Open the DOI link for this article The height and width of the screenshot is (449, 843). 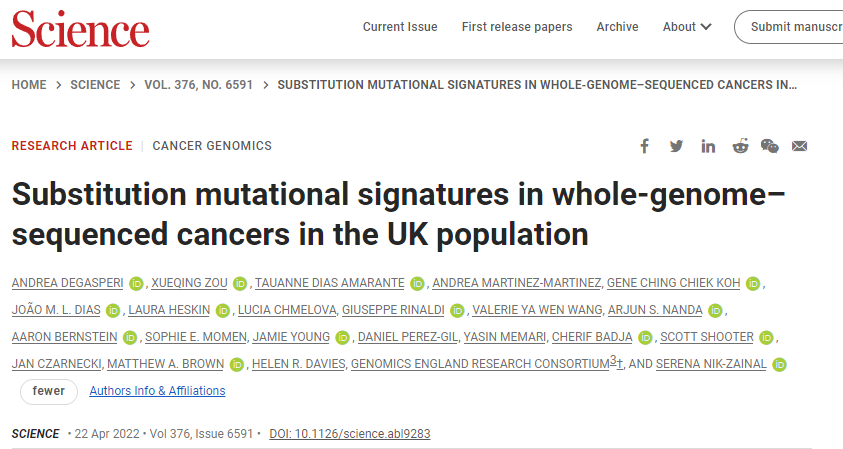[349, 433]
